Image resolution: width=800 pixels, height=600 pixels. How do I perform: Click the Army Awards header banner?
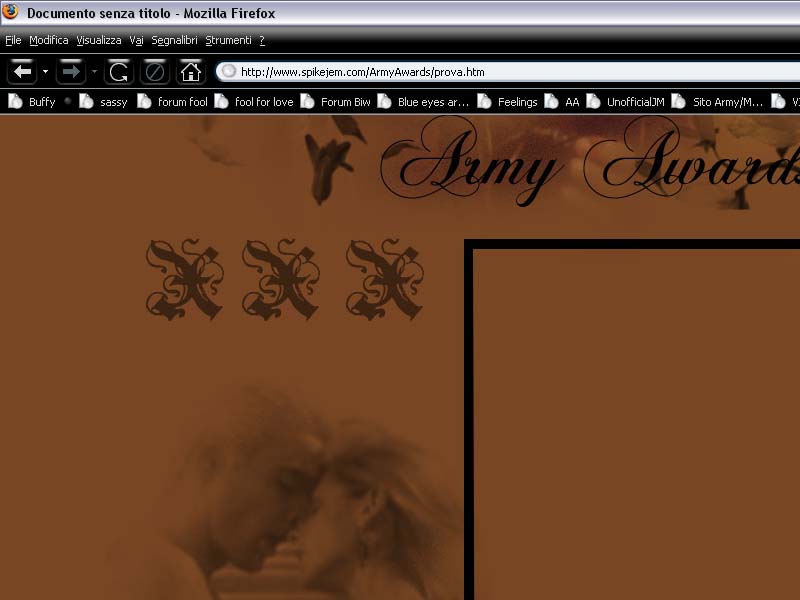pyautogui.click(x=589, y=162)
